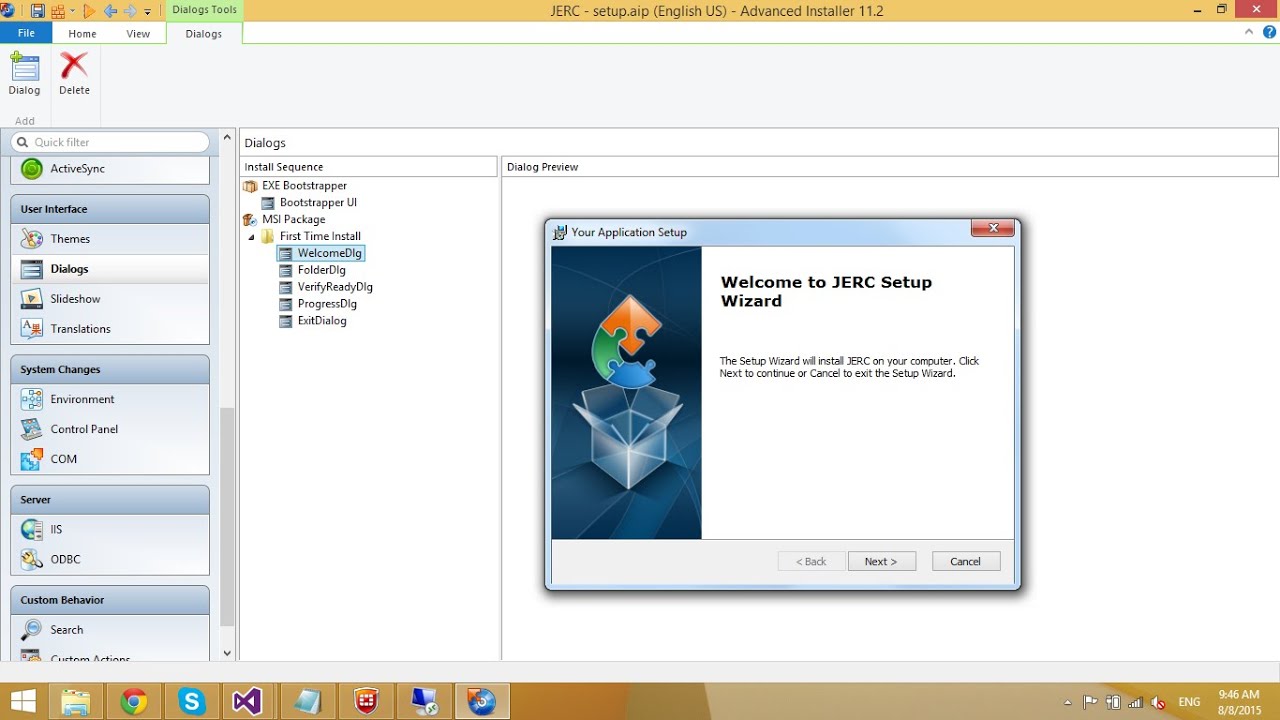Collapse the Server section header
This screenshot has width=1280, height=720.
110,499
